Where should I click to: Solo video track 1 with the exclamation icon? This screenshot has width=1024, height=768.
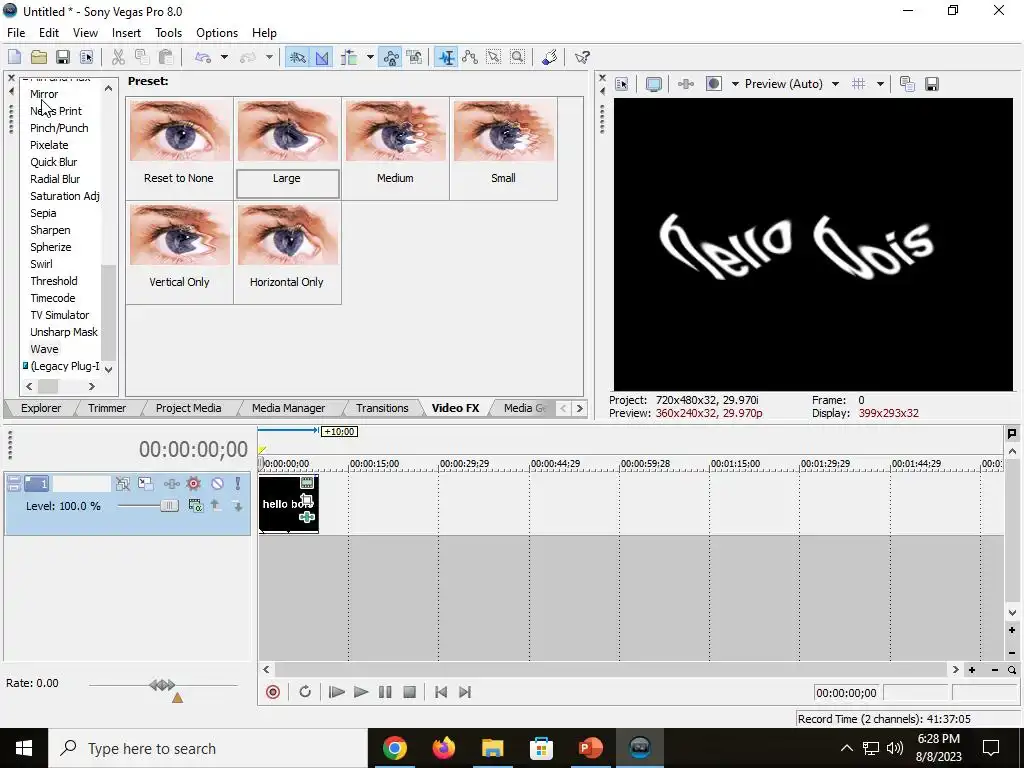[x=238, y=484]
